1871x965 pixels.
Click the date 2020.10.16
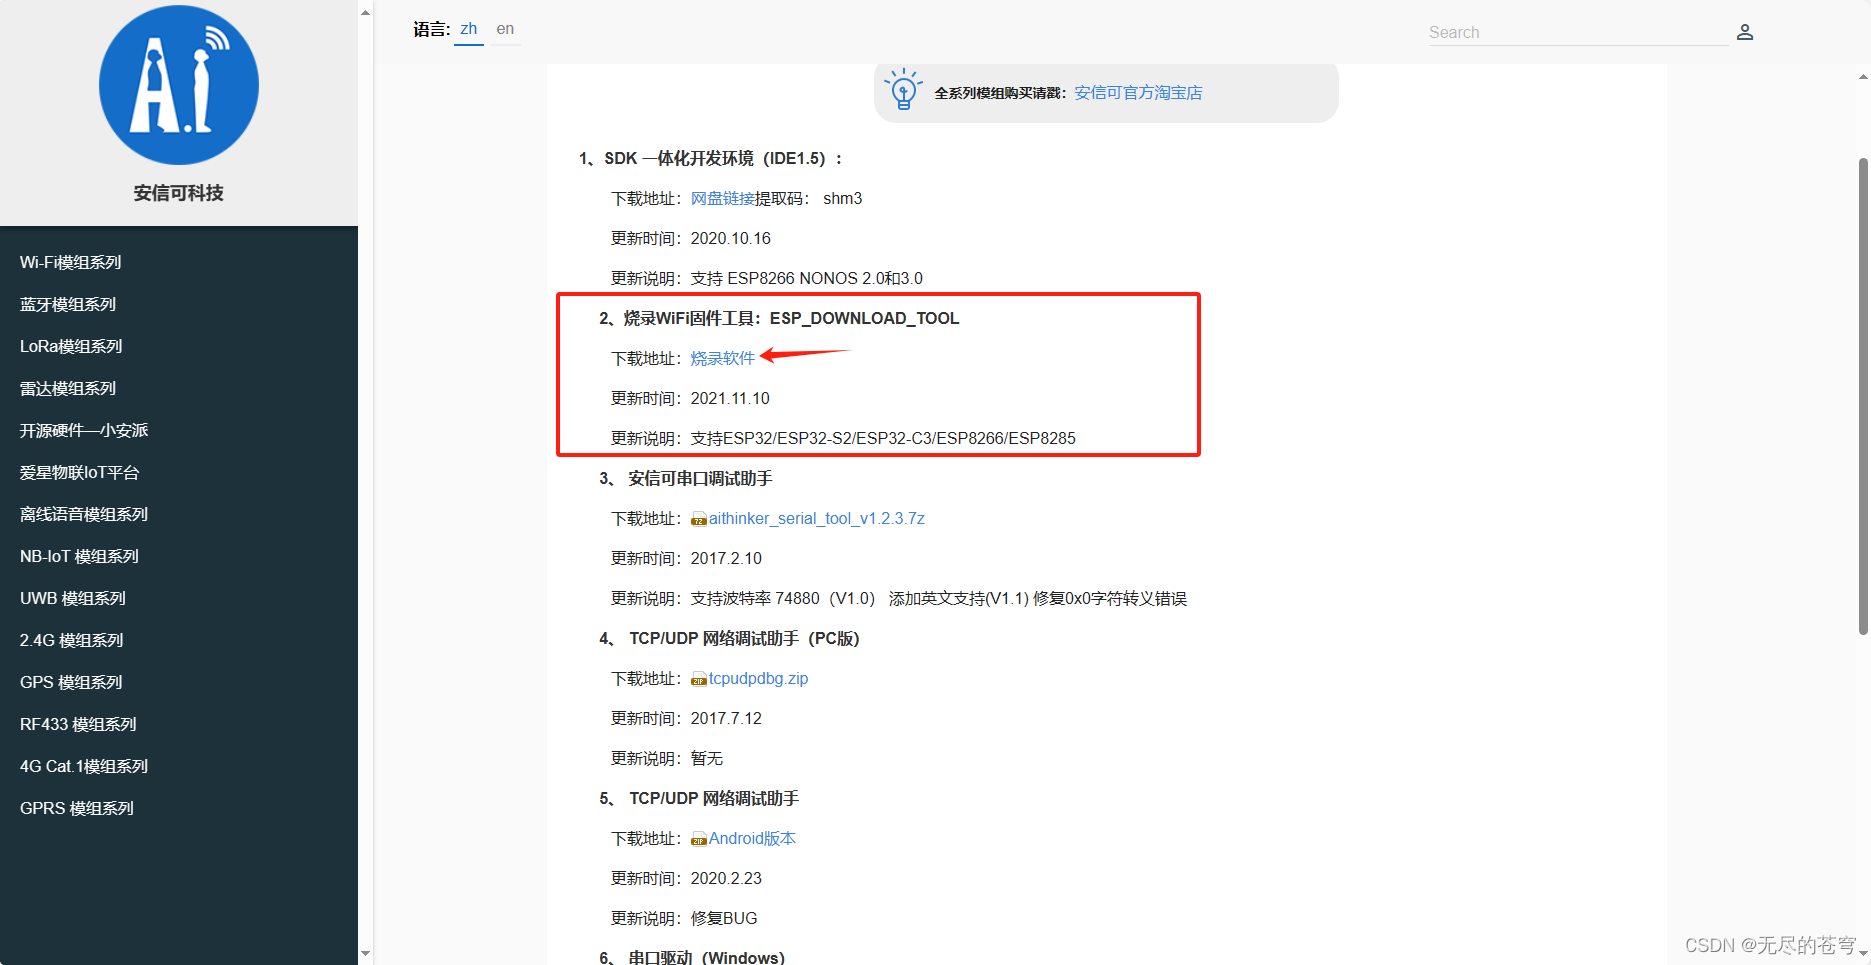(731, 238)
